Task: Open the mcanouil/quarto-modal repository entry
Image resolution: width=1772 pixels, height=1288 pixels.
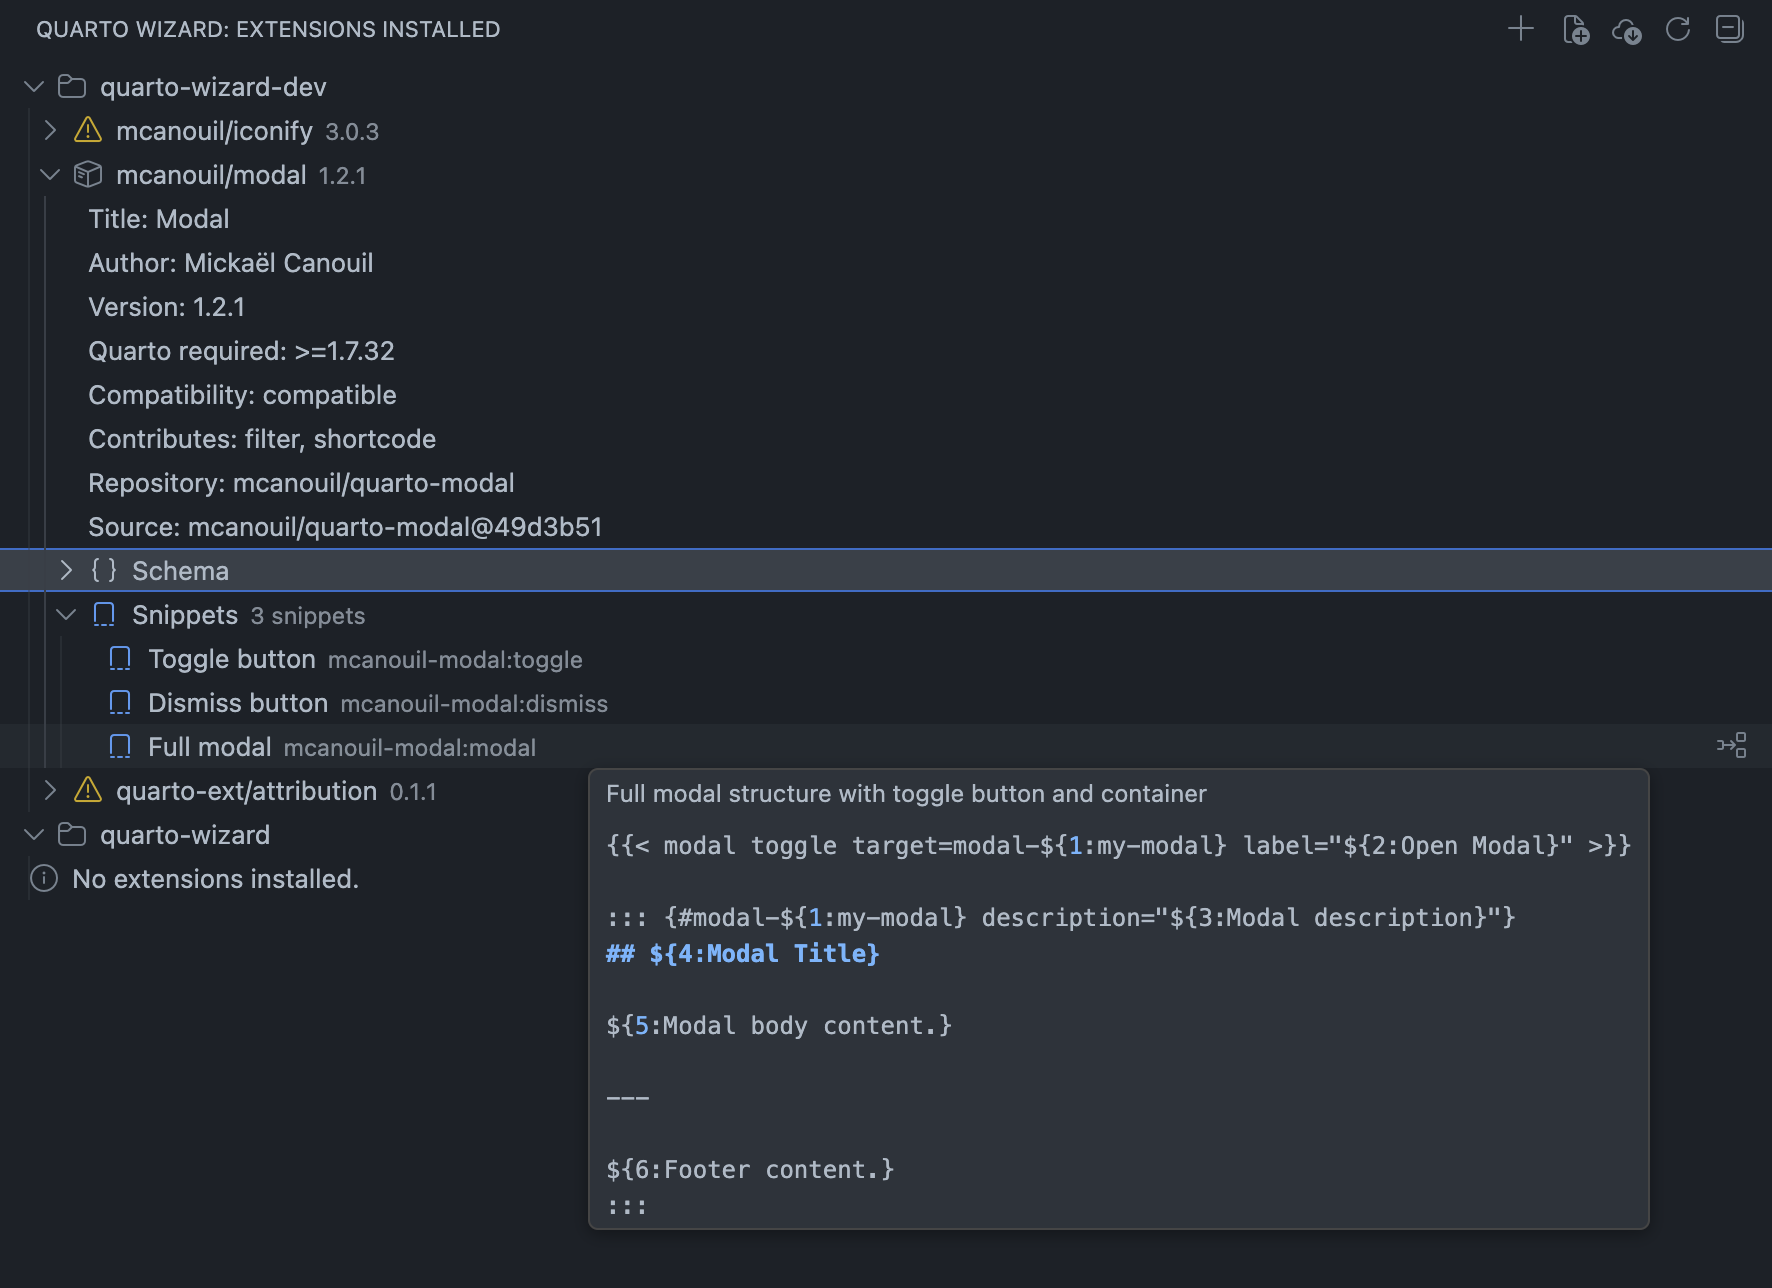Action: 300,482
